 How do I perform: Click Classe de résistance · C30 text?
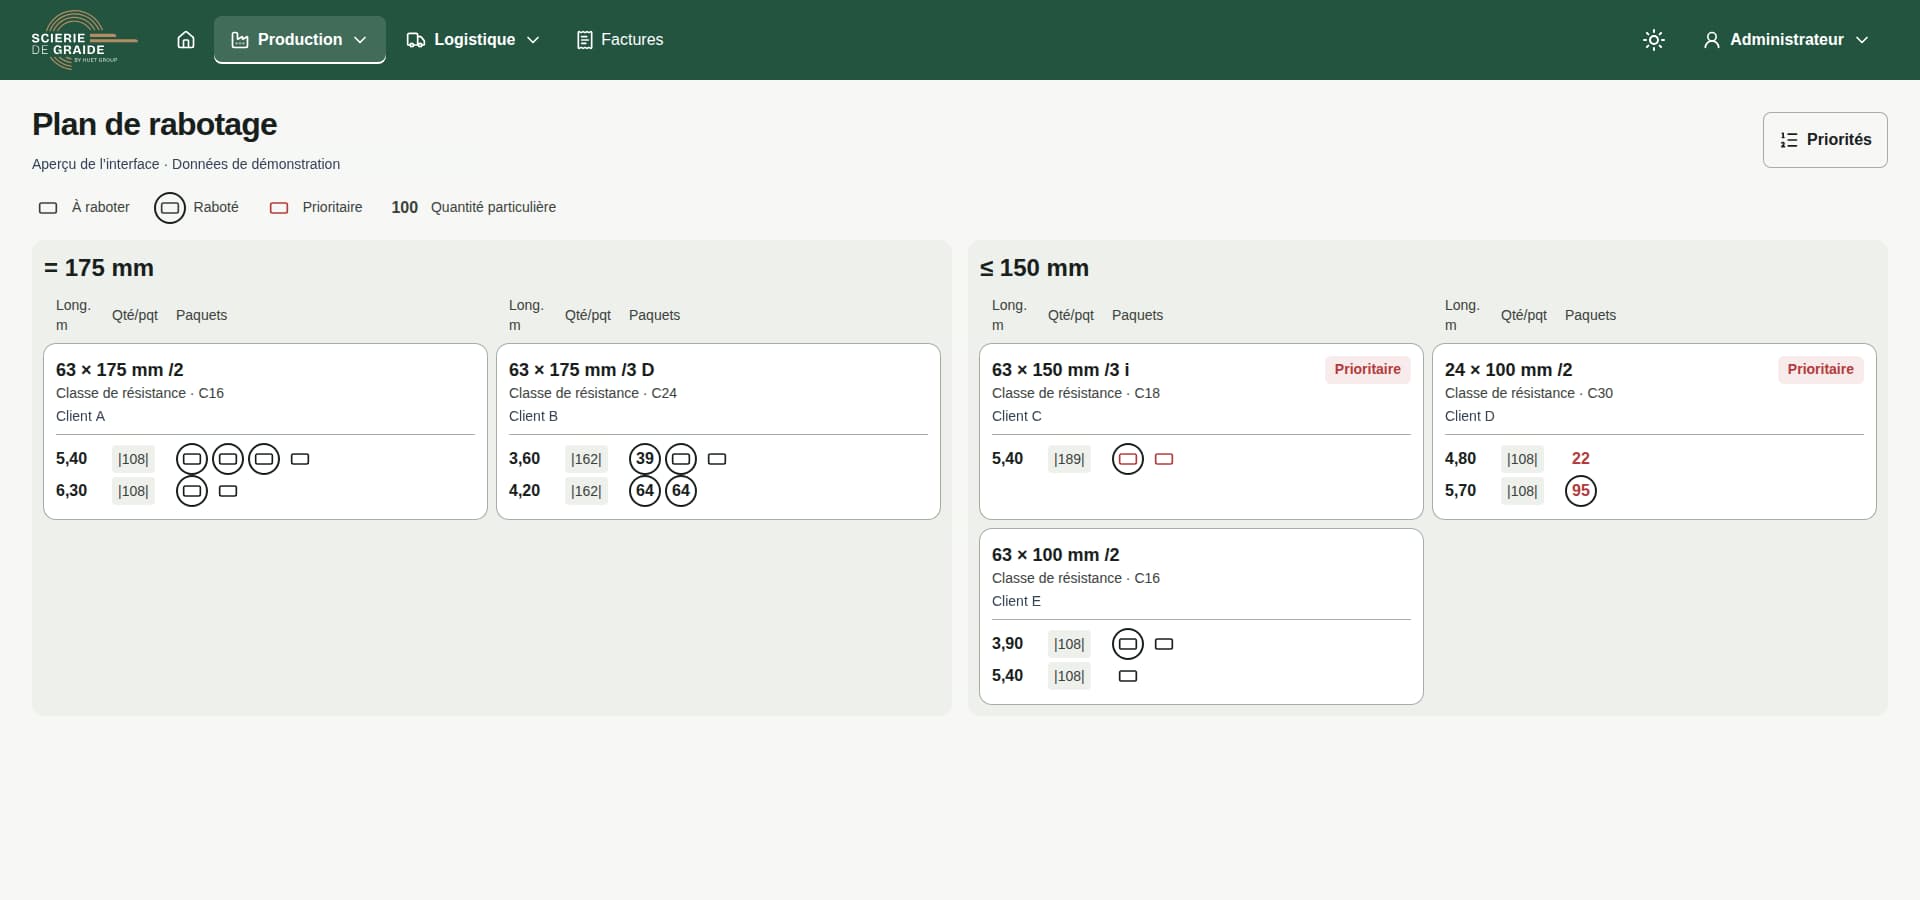(x=1529, y=393)
